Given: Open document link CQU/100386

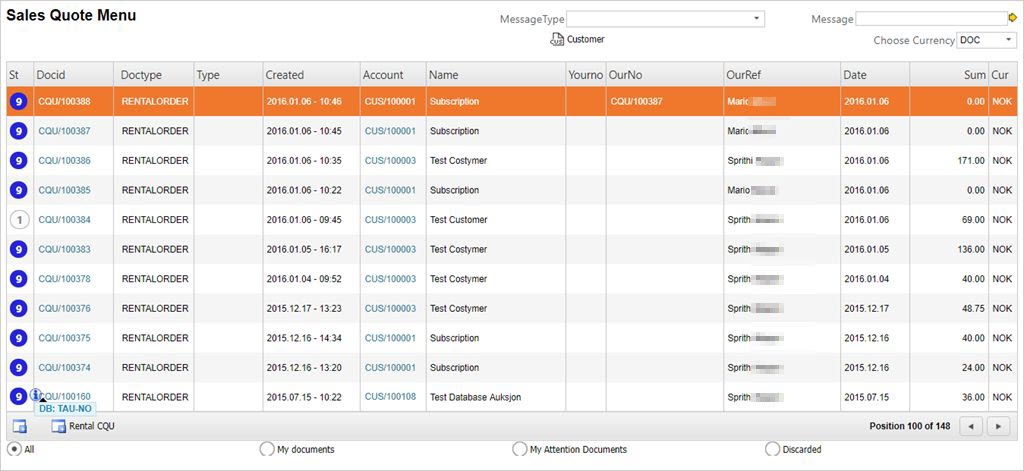Looking at the screenshot, I should point(64,161).
